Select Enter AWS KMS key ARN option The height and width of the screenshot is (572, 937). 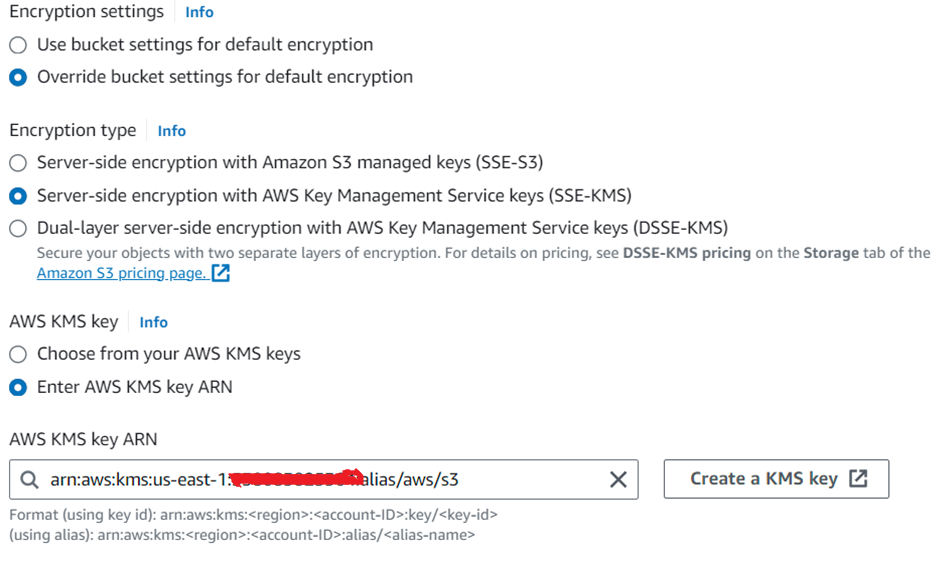(18, 387)
